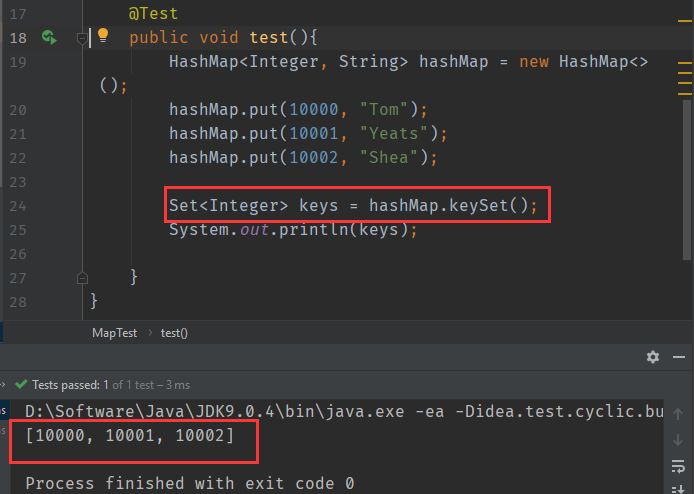This screenshot has width=694, height=494.
Task: Click line number 24 in the gutter
Action: (18, 206)
